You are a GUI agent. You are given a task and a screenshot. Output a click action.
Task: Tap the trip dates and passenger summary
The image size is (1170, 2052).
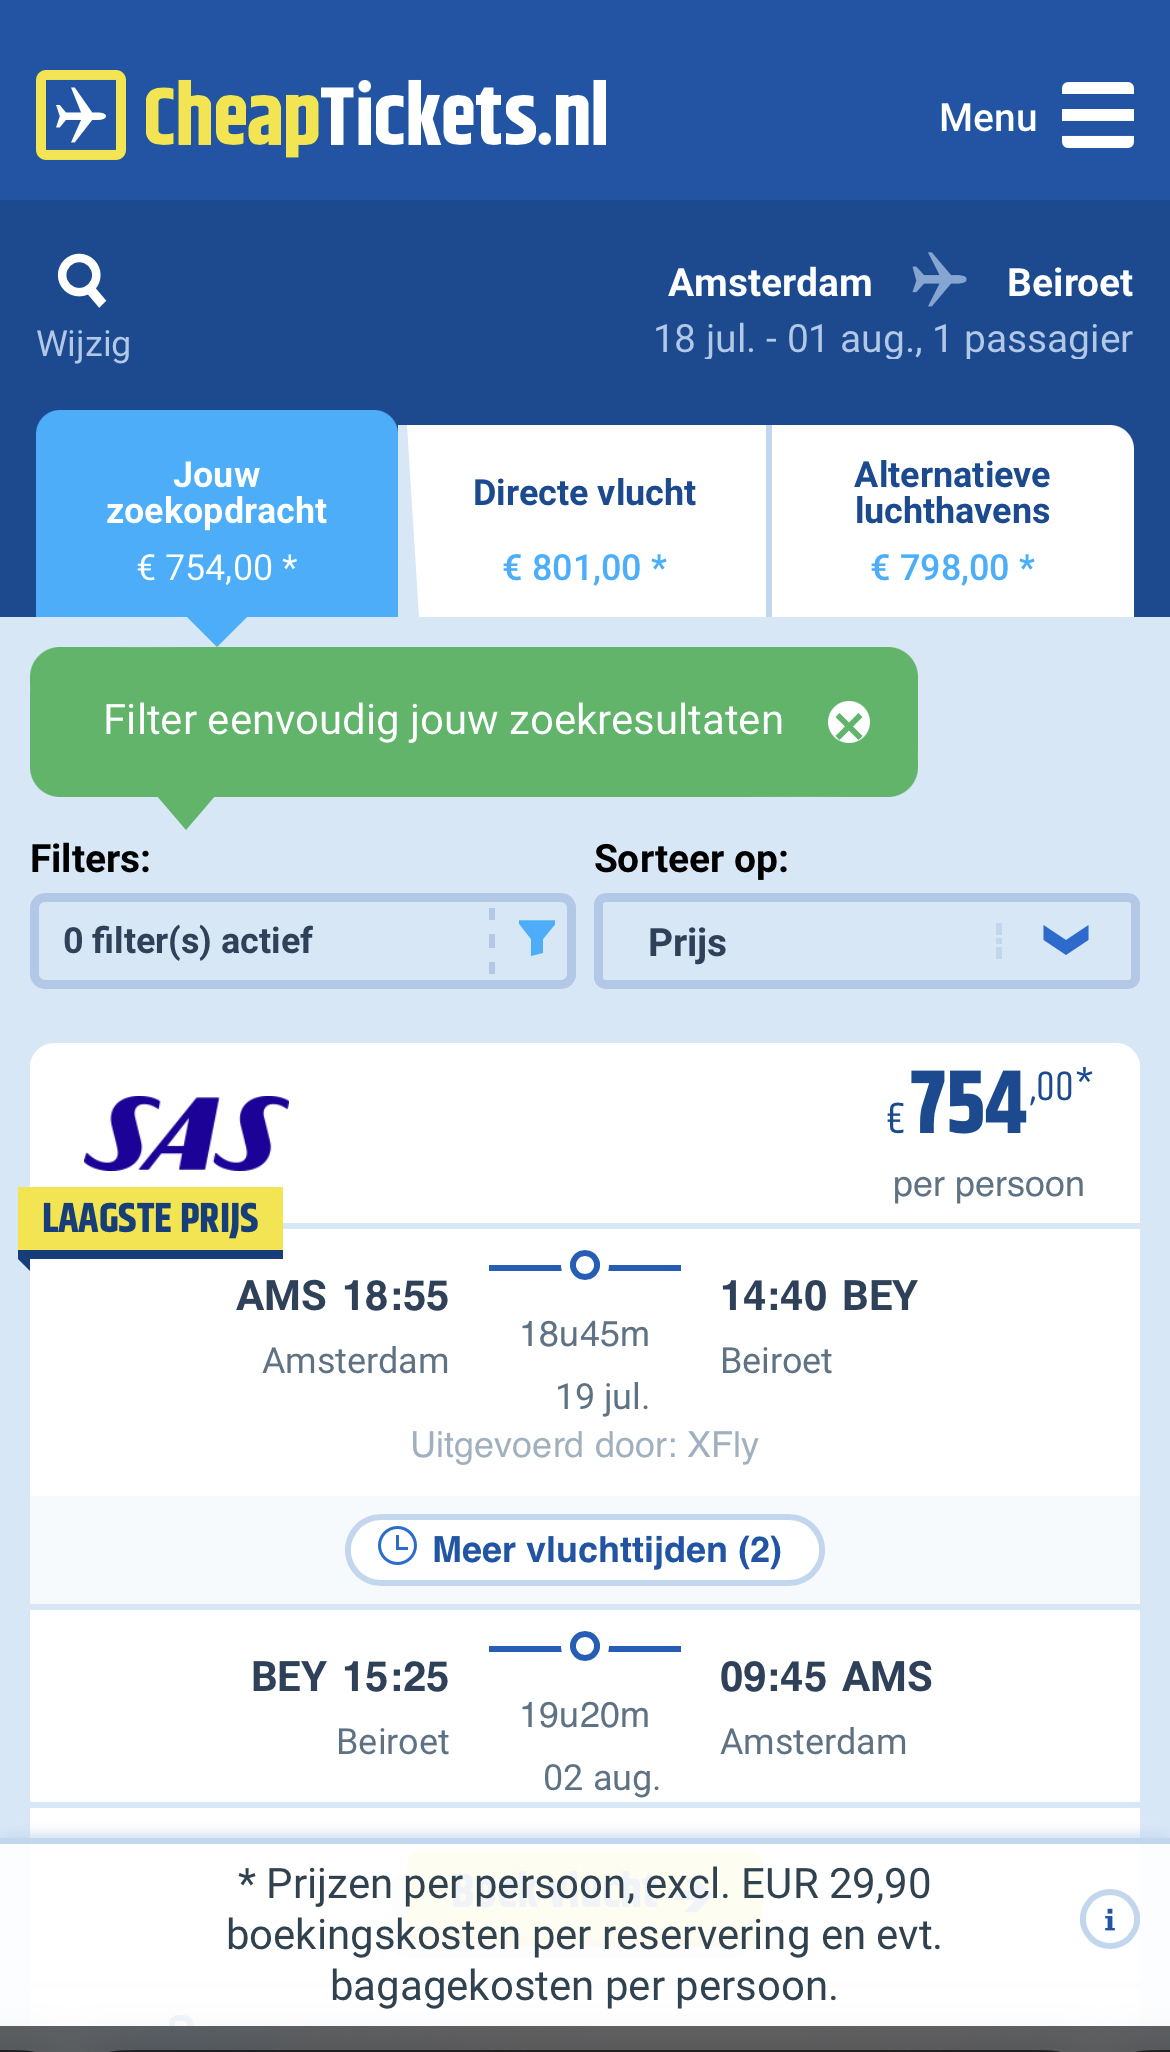893,339
